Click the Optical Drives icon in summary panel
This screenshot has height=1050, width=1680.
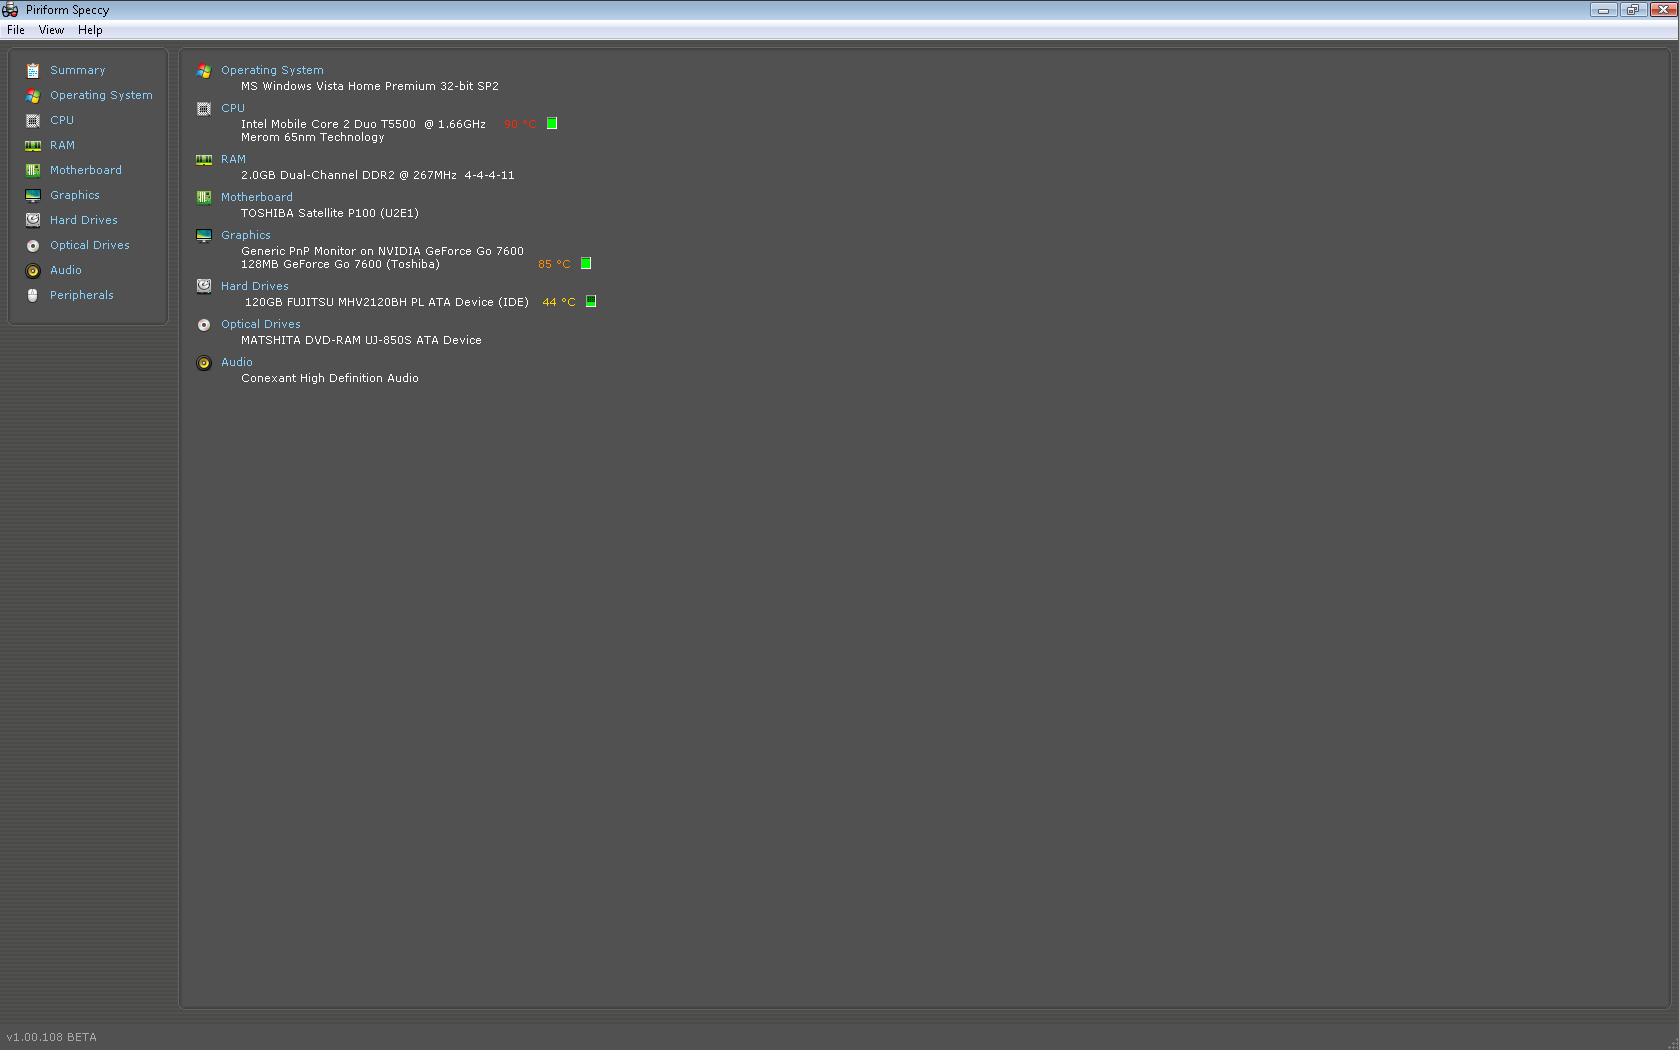[x=204, y=324]
